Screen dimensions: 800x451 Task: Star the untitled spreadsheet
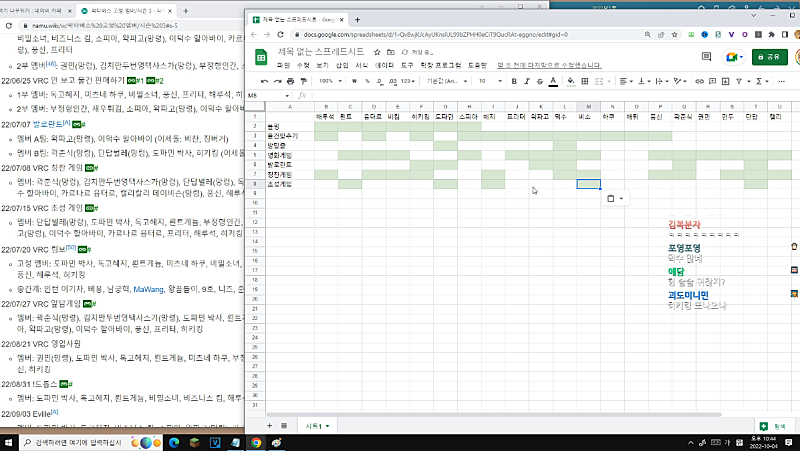click(377, 52)
